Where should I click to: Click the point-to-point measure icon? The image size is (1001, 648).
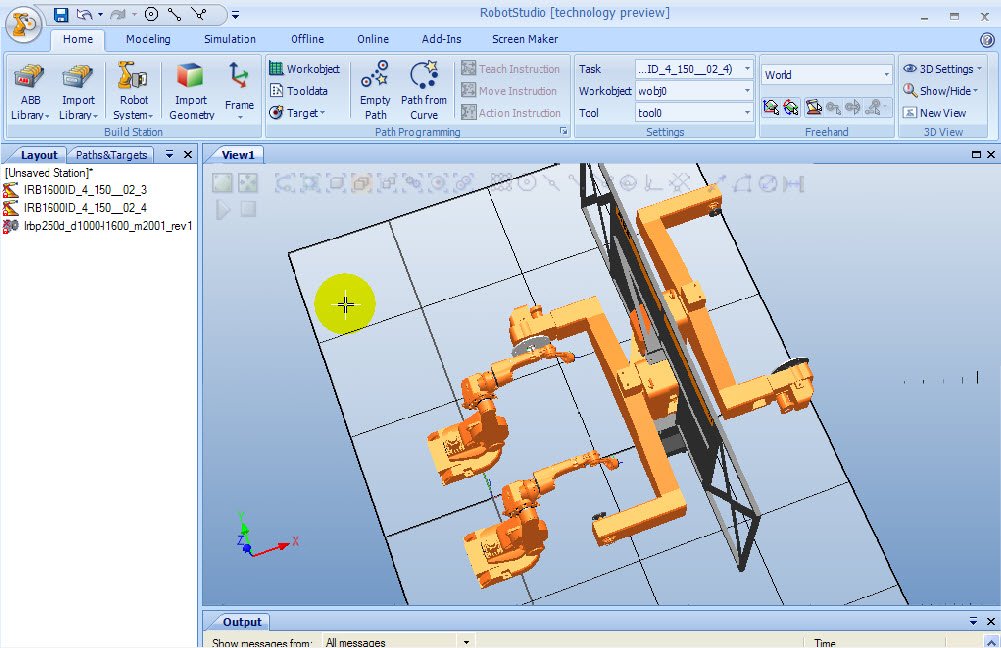[716, 183]
